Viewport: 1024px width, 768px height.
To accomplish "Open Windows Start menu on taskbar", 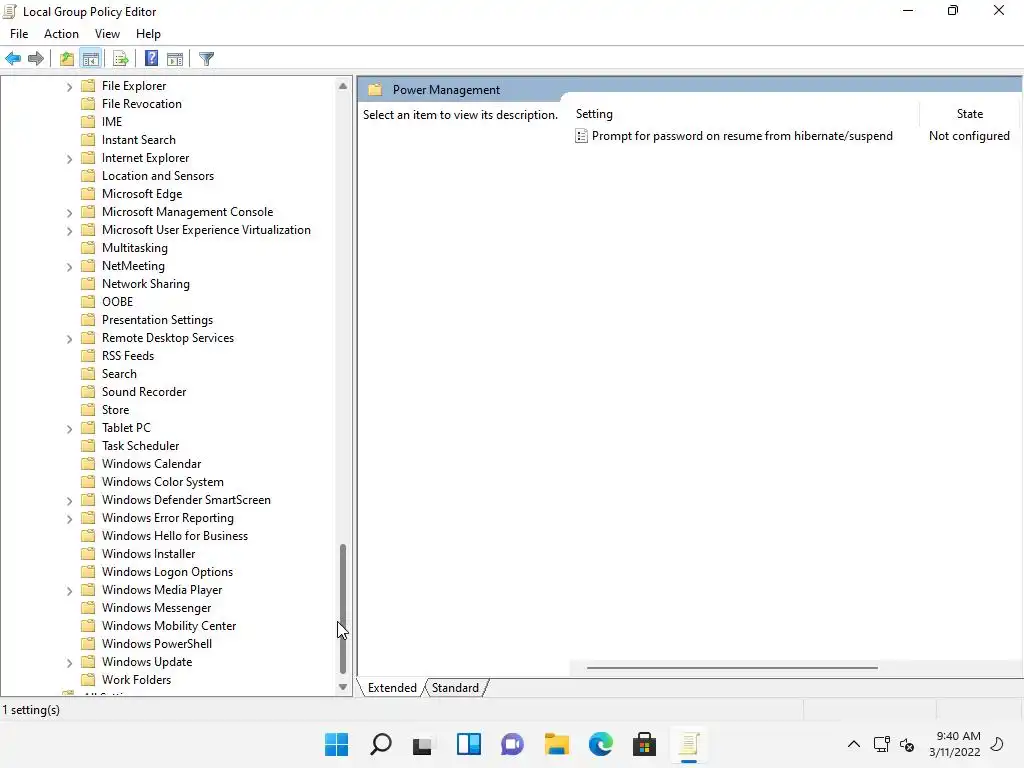I will 337,744.
